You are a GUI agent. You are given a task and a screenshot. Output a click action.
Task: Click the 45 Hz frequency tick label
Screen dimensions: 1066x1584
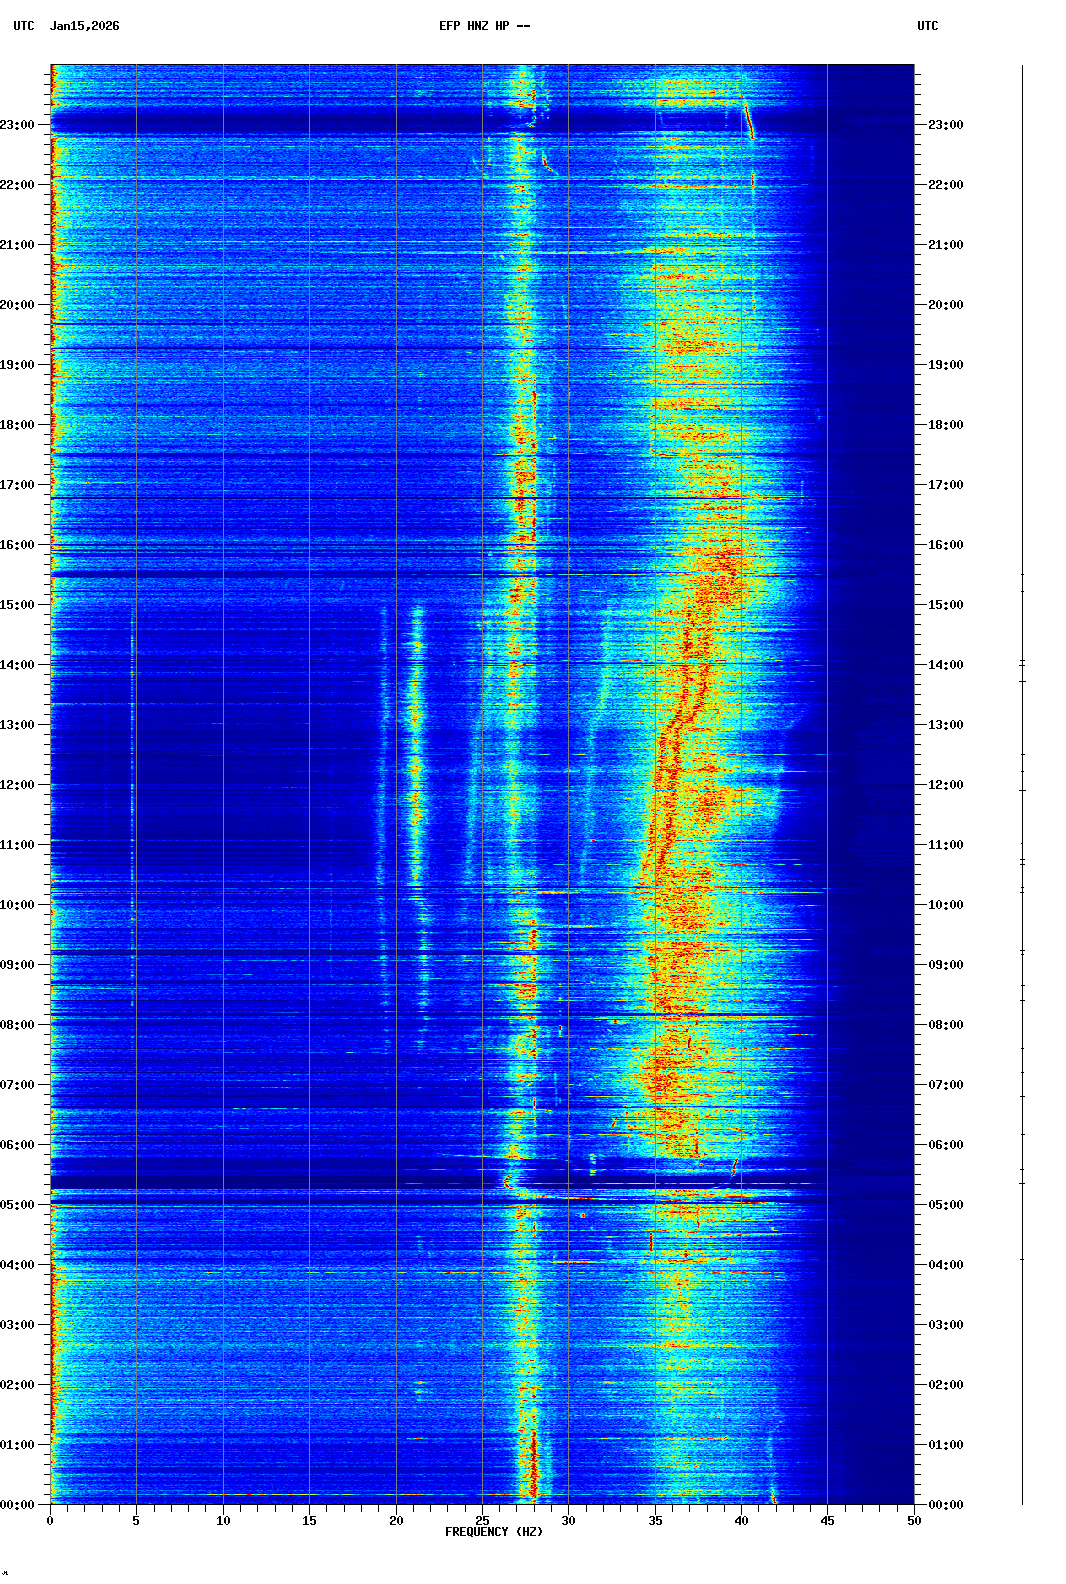point(828,1520)
